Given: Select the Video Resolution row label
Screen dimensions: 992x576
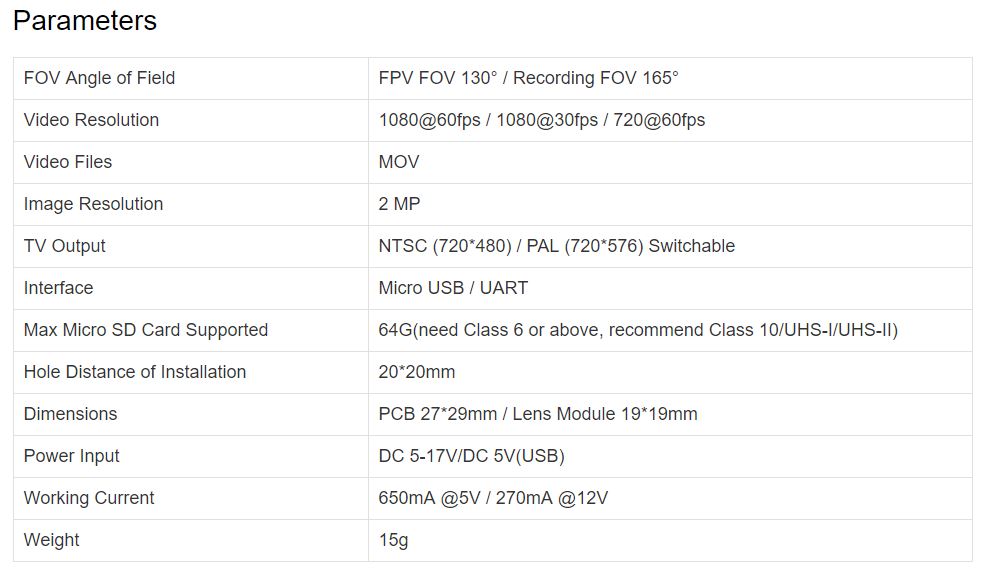Looking at the screenshot, I should point(91,120).
